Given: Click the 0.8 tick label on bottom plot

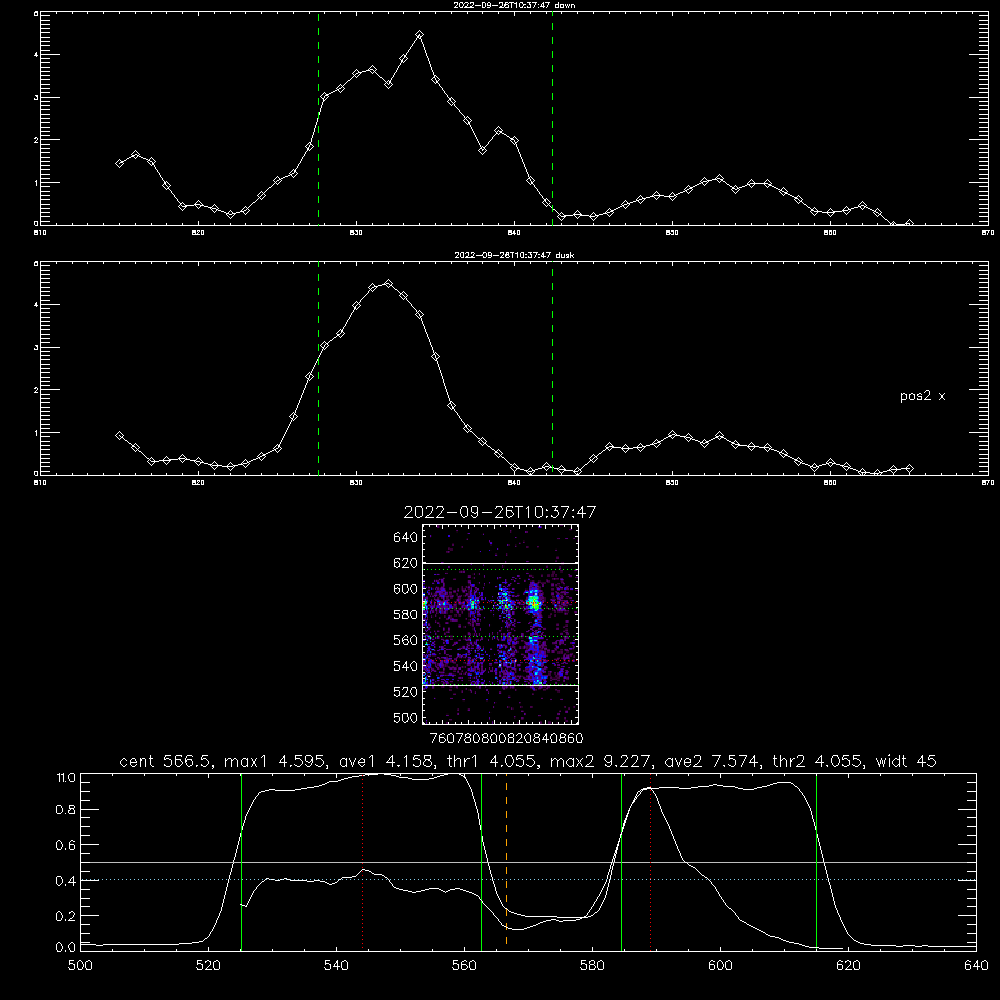Looking at the screenshot, I should click(x=65, y=810).
